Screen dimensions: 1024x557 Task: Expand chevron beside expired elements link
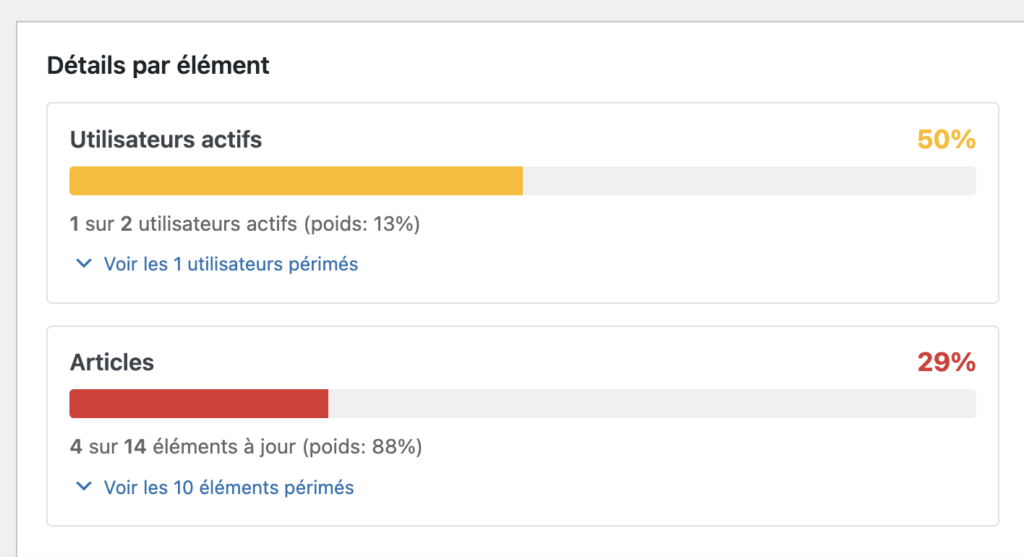[x=82, y=488]
